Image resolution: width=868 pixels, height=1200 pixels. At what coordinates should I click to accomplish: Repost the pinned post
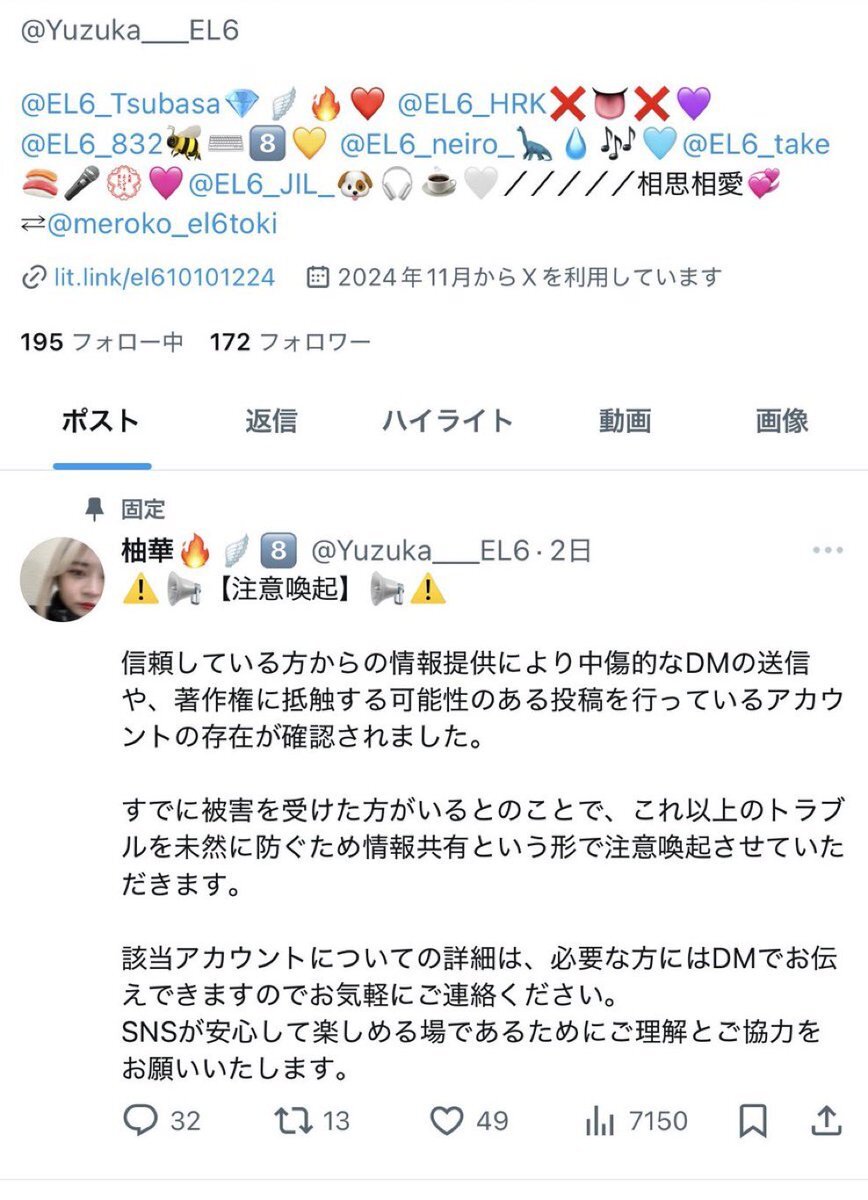[x=295, y=1121]
